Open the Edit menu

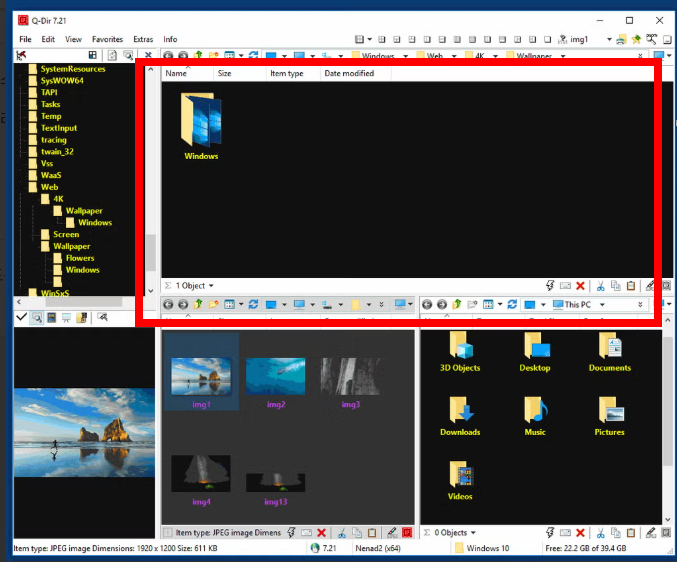(48, 39)
